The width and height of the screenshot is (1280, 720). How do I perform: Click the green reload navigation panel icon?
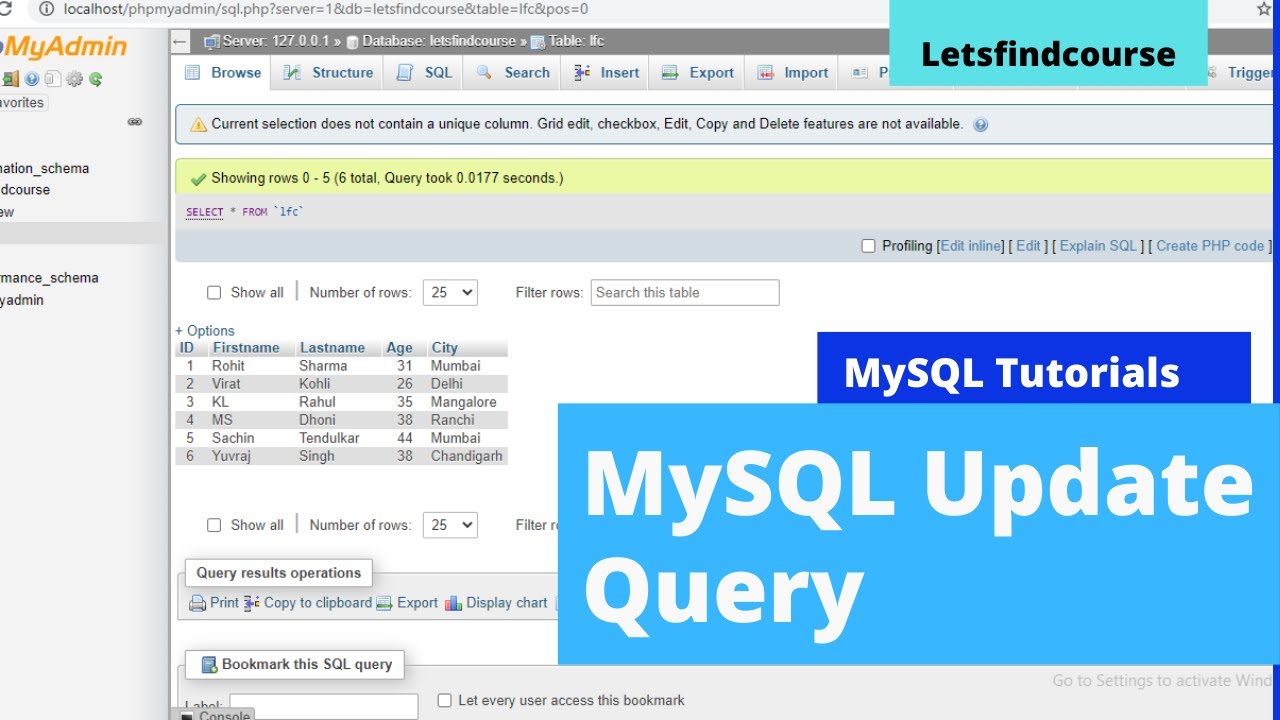pyautogui.click(x=96, y=79)
